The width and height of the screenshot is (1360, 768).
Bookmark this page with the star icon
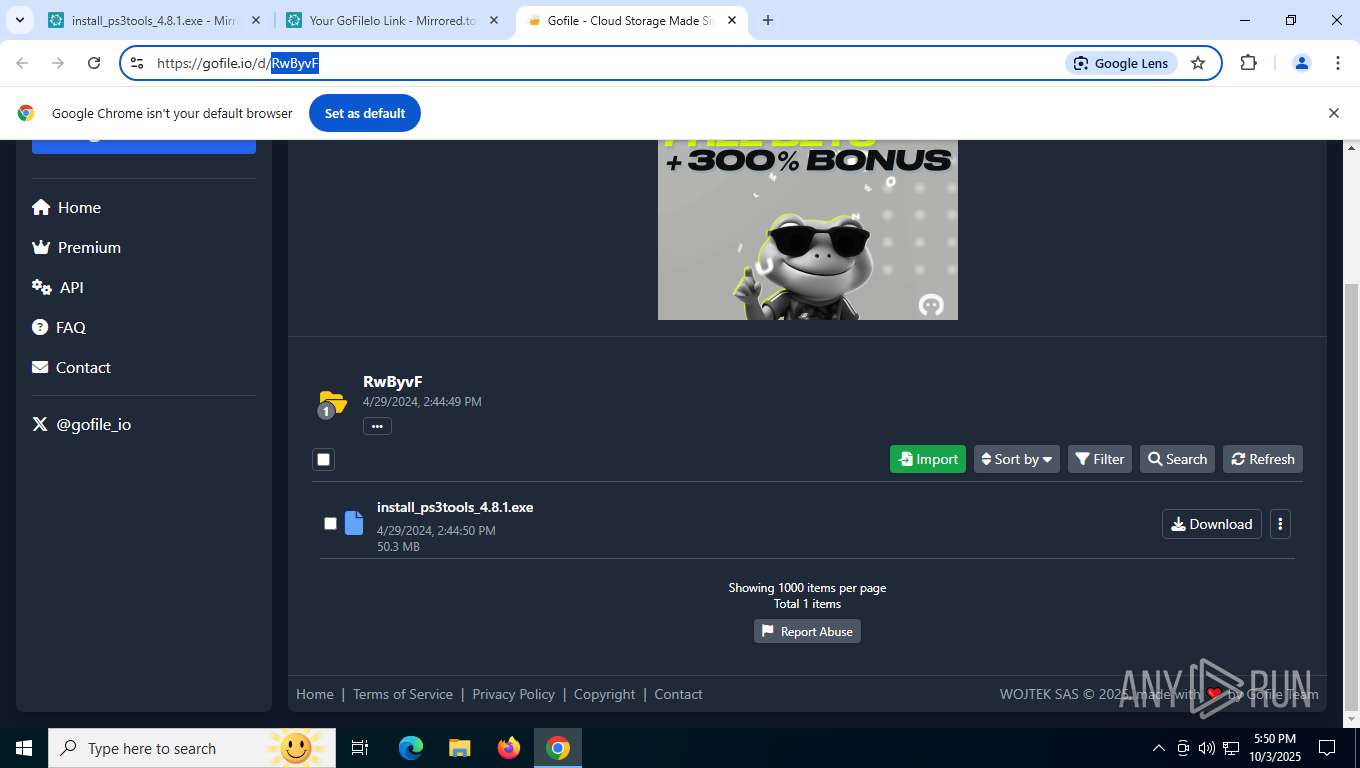point(1198,63)
